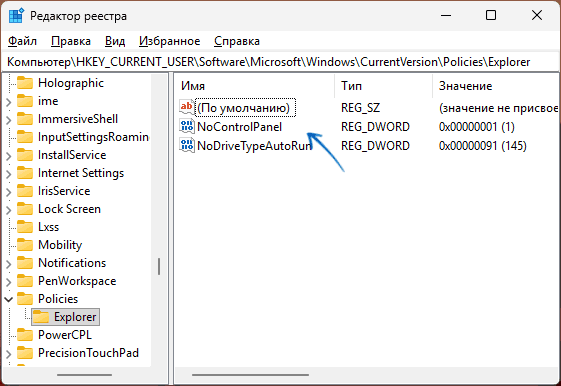Click the ime folder icon
The image size is (561, 386).
[25, 101]
